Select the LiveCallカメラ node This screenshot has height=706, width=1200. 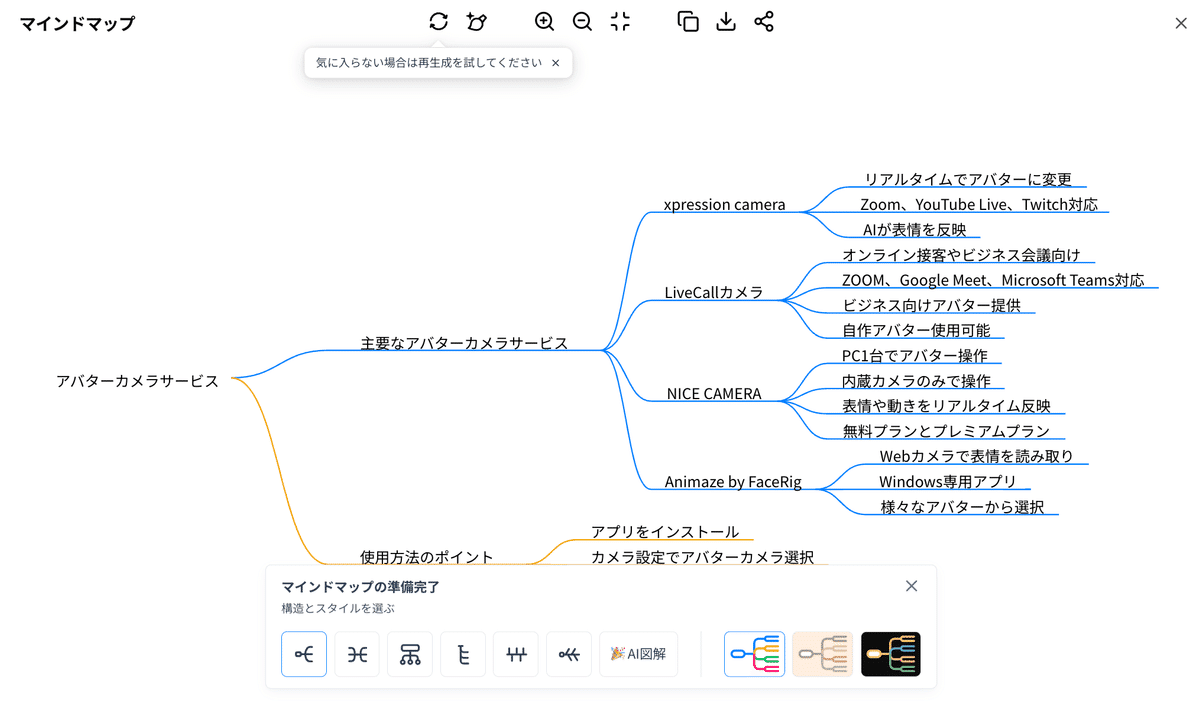pos(713,293)
